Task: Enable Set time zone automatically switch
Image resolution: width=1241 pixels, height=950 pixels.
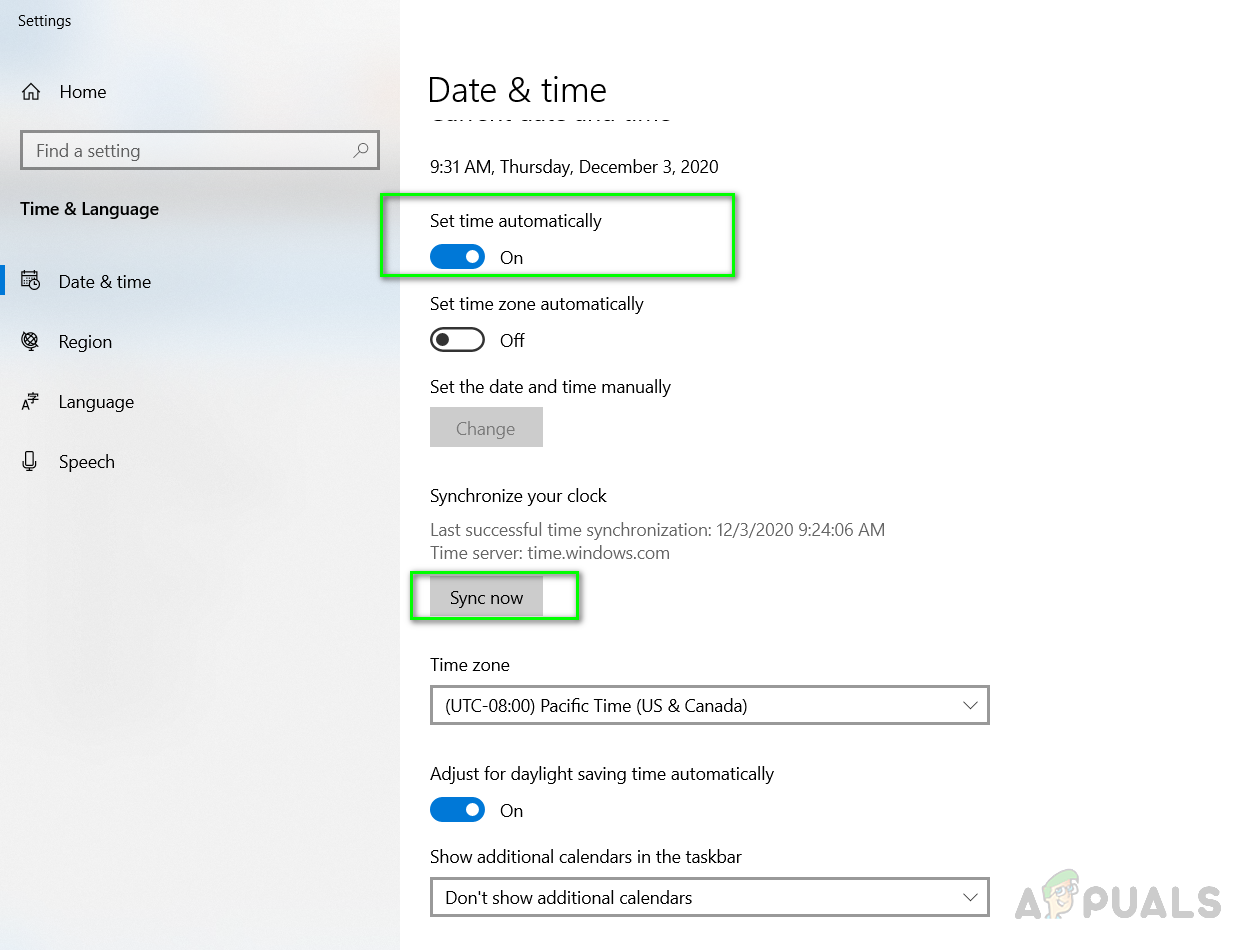Action: pos(457,340)
